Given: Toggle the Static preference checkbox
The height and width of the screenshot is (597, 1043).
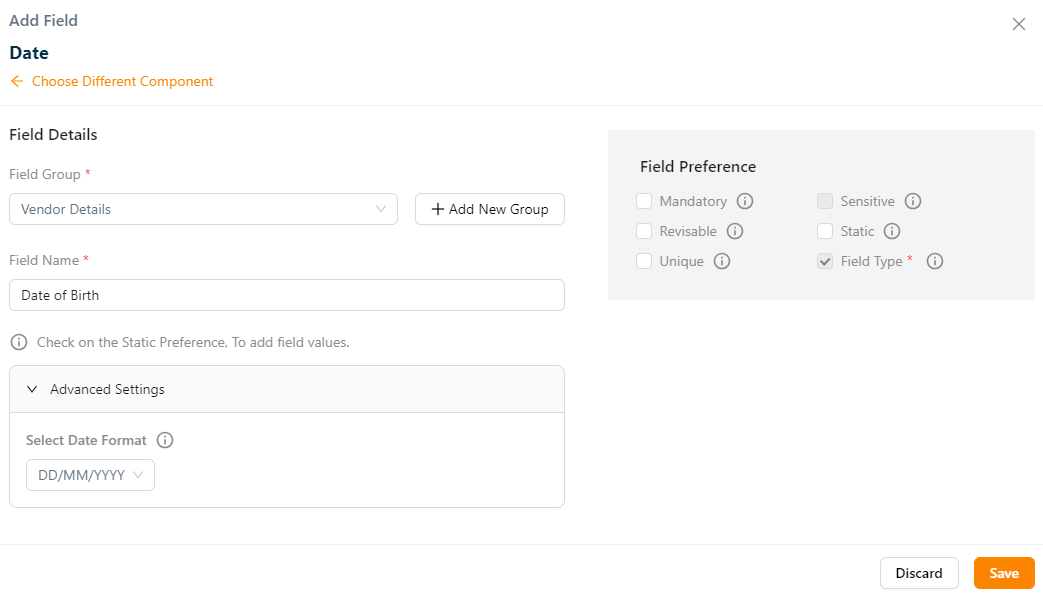Looking at the screenshot, I should click(825, 231).
